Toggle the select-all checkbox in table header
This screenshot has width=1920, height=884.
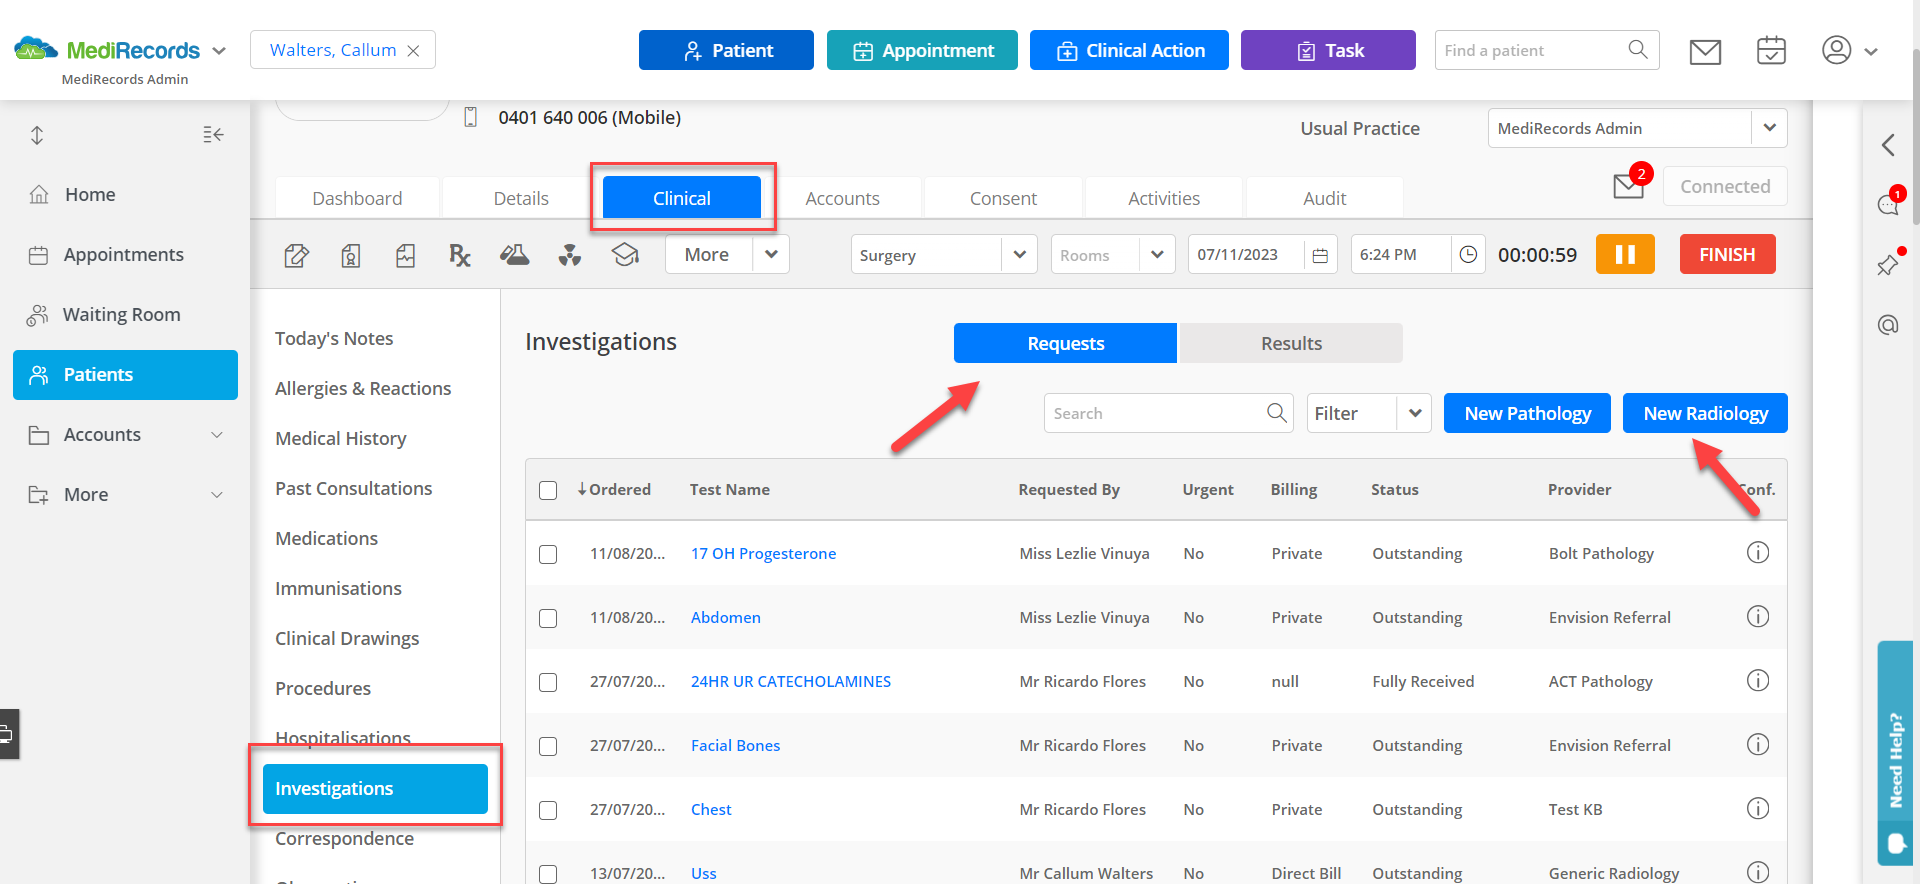(x=548, y=490)
